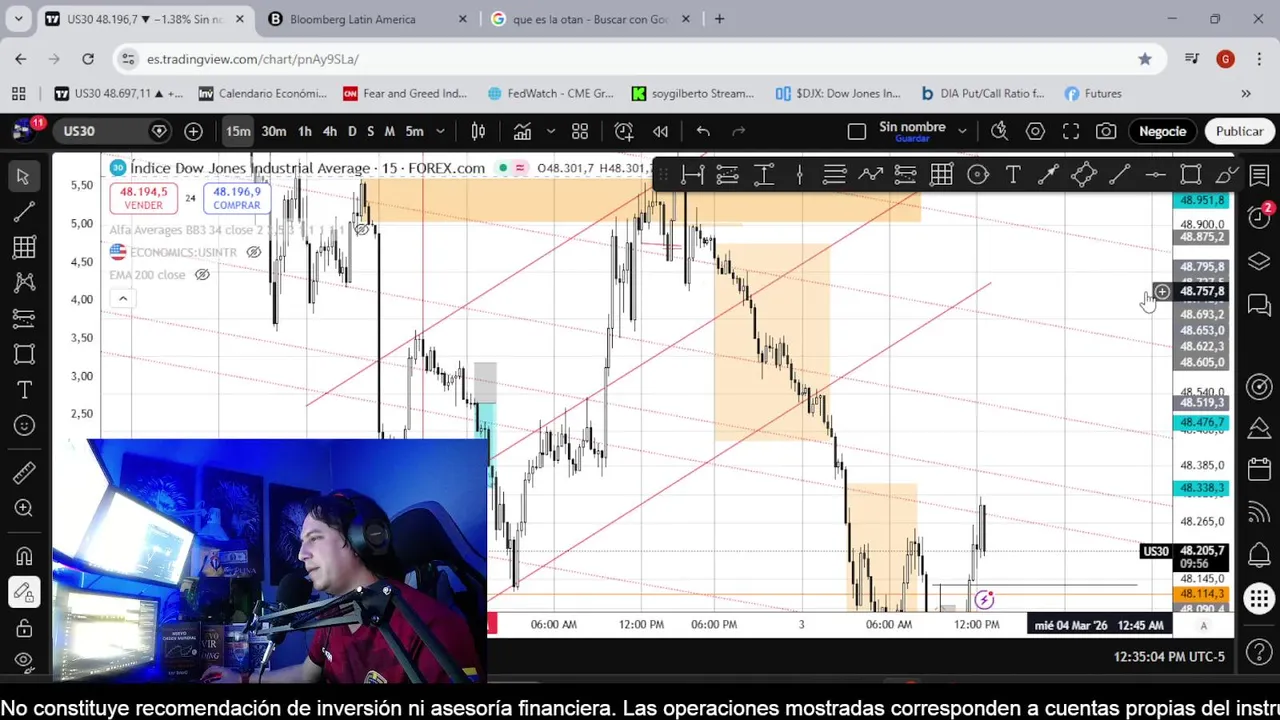Create an alert with clock icon
1280x720 pixels.
pyautogui.click(x=624, y=131)
